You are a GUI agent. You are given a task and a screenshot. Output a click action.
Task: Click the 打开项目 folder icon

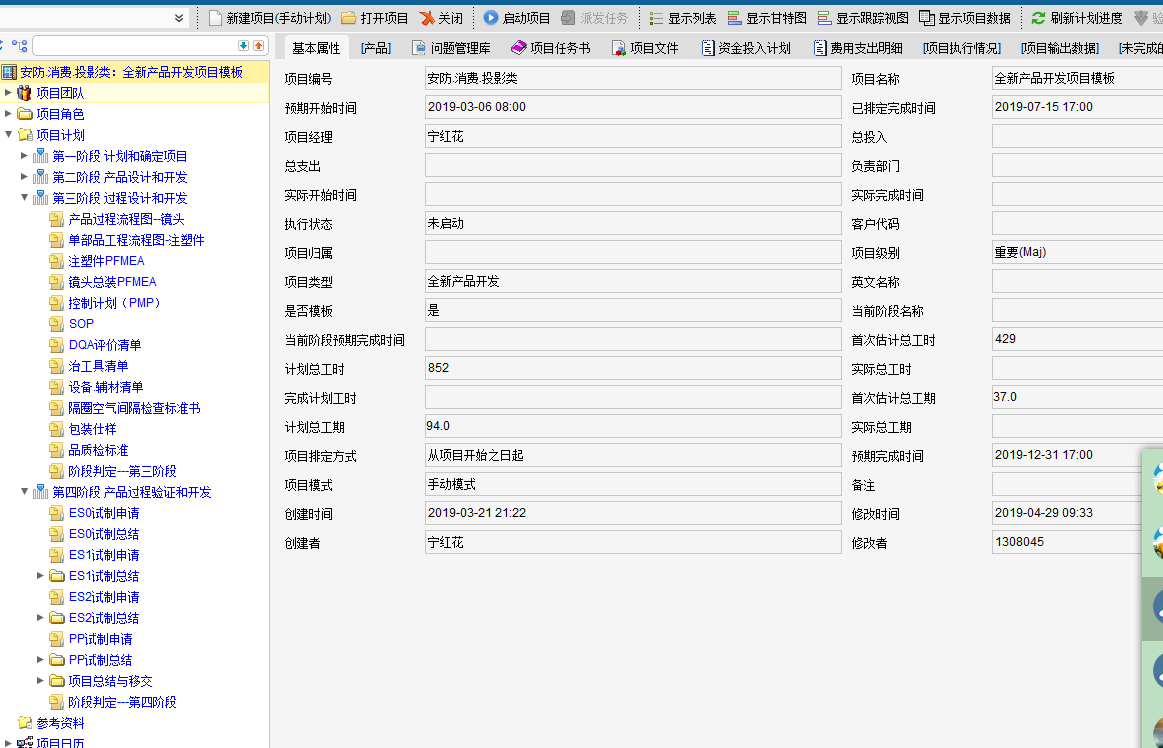pyautogui.click(x=348, y=18)
